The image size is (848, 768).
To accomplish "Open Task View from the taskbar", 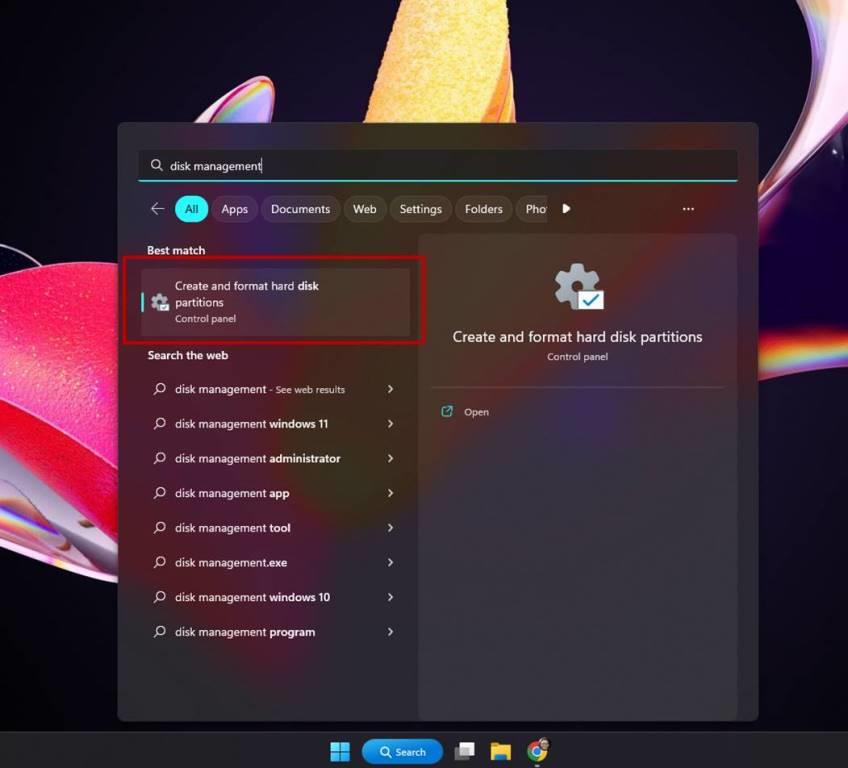I will (x=465, y=752).
